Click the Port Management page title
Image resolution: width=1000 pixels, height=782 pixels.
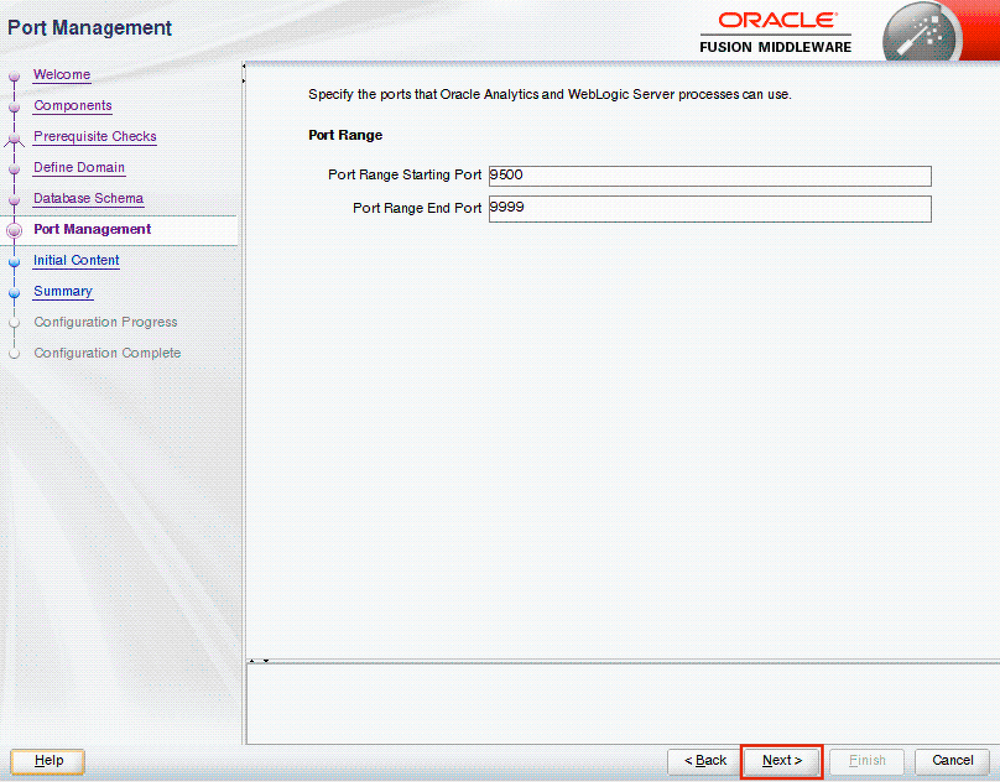(x=89, y=28)
